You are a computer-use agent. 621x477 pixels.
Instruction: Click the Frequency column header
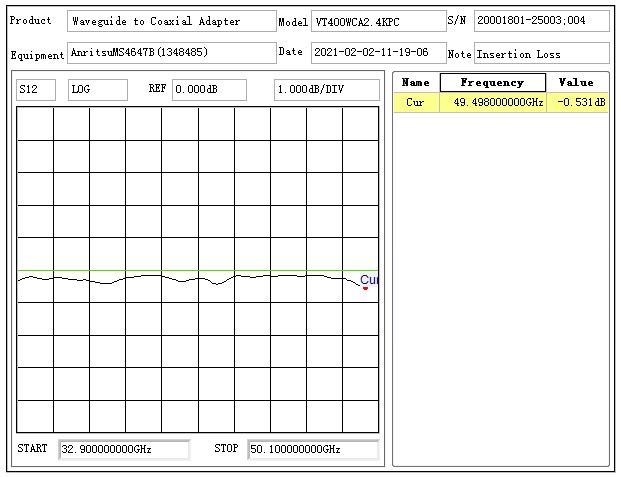coord(493,82)
